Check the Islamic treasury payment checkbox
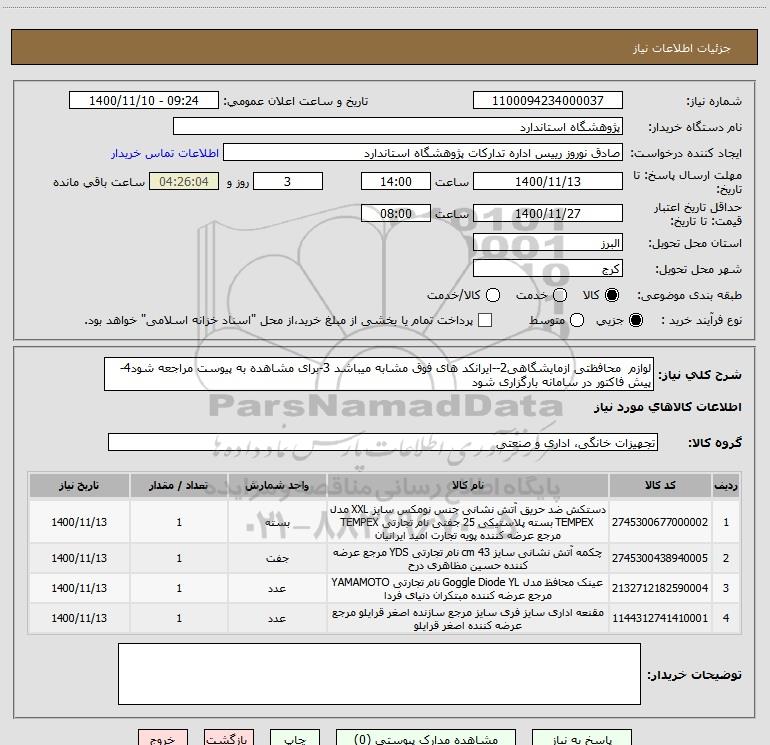Image resolution: width=770 pixels, height=745 pixels. (485, 320)
